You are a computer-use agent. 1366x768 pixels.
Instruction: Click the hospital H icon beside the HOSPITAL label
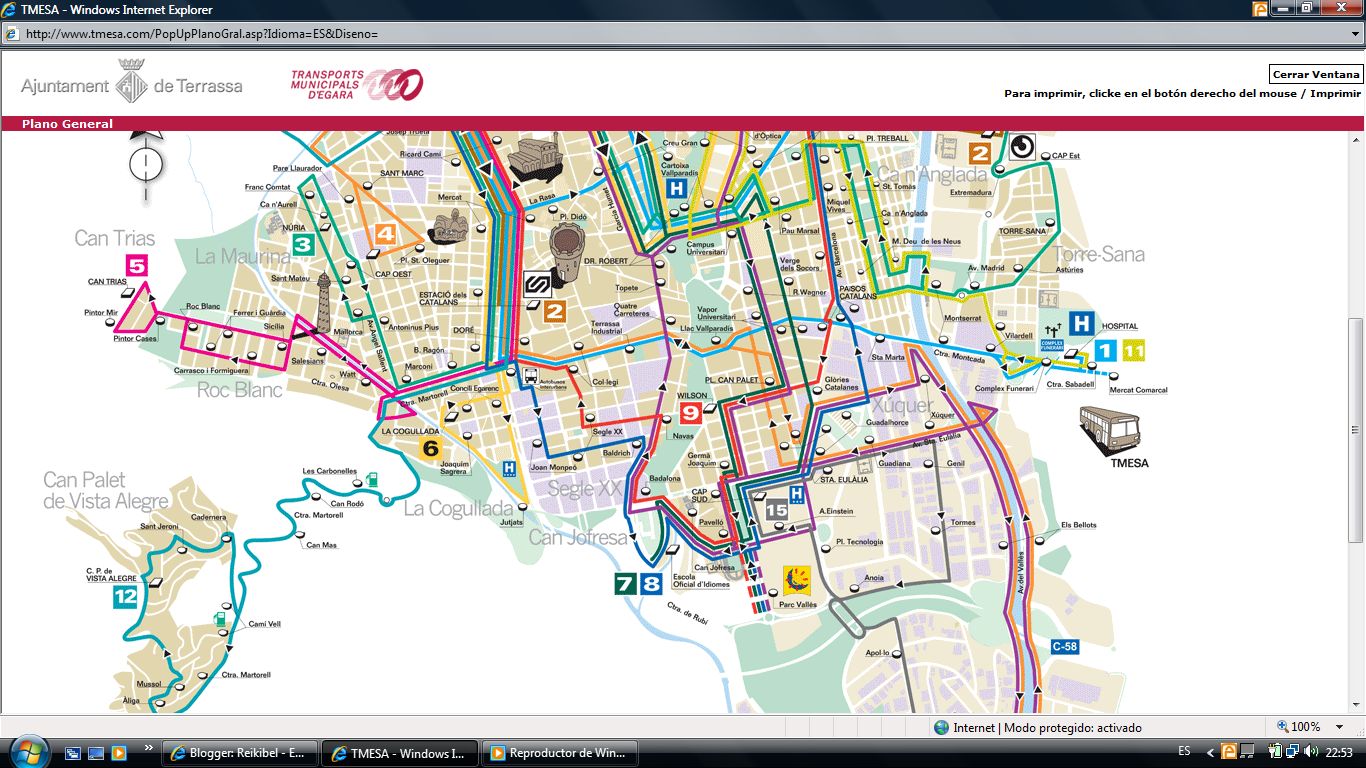(1080, 323)
